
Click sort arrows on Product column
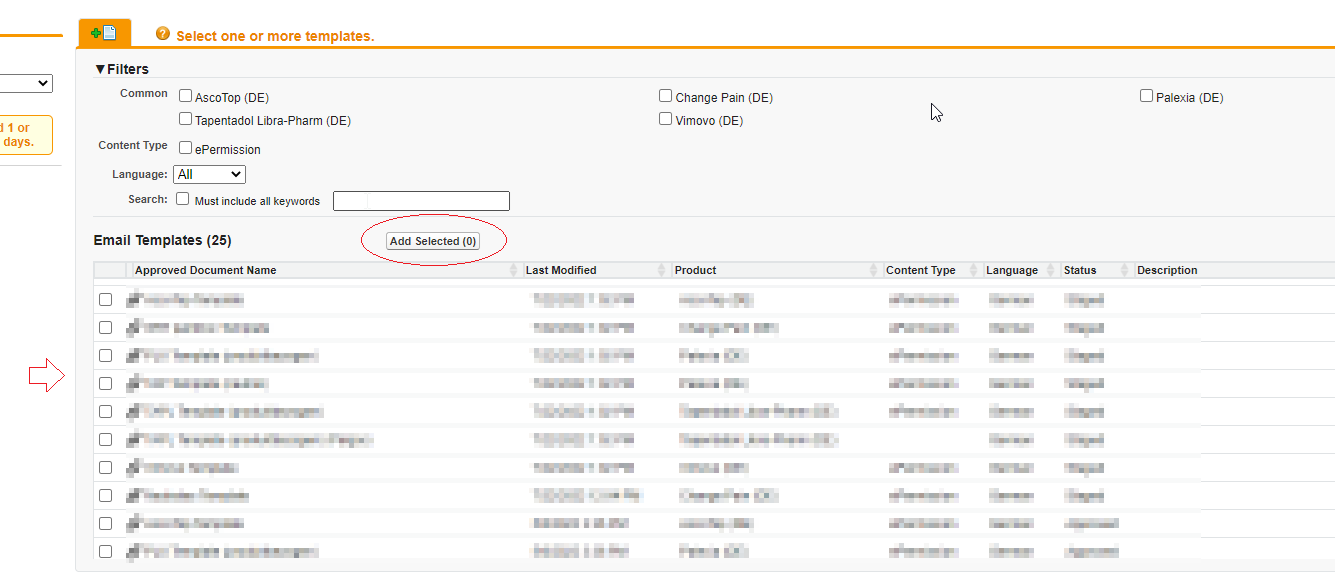click(x=875, y=271)
